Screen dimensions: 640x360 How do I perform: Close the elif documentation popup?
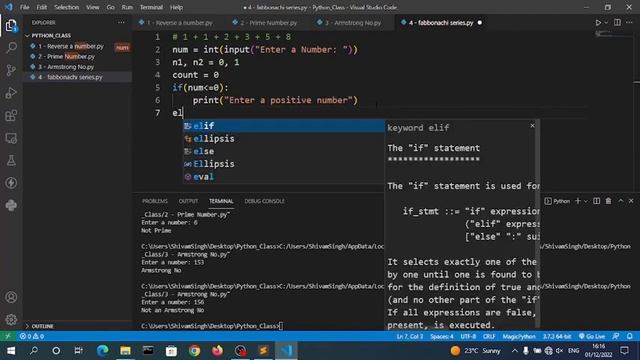[x=532, y=126]
